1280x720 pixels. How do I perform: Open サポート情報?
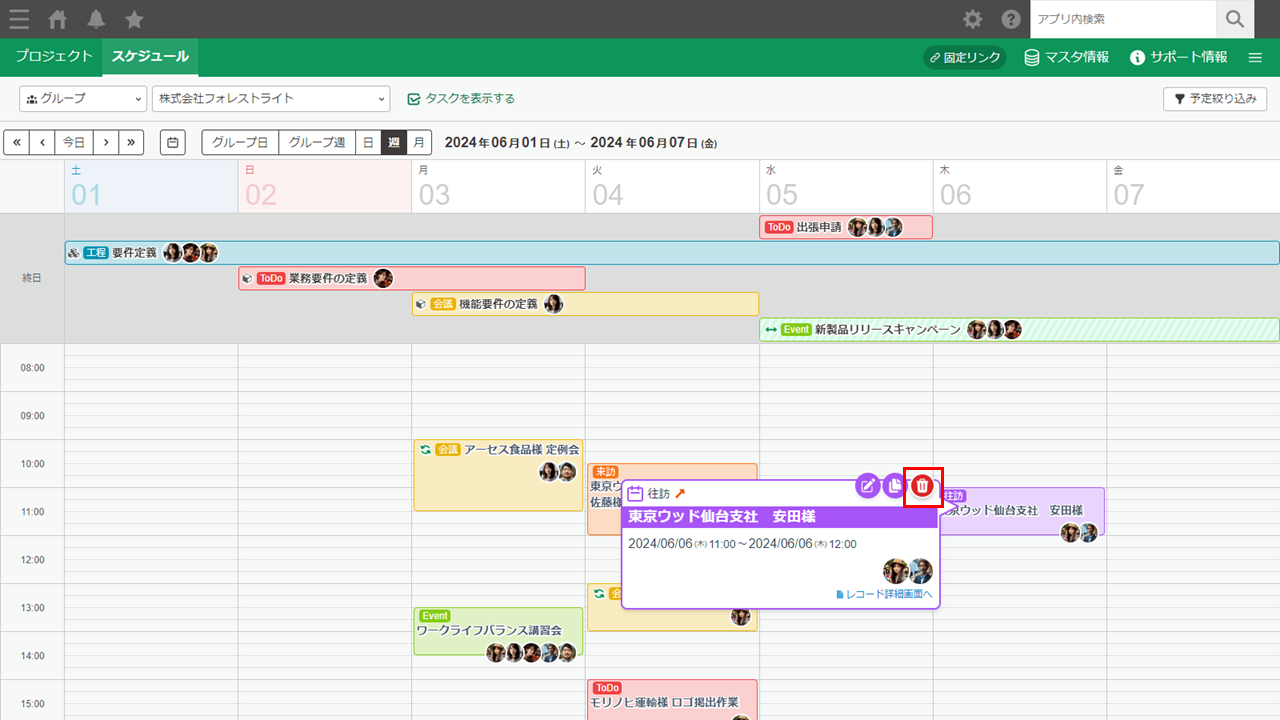click(x=1178, y=57)
